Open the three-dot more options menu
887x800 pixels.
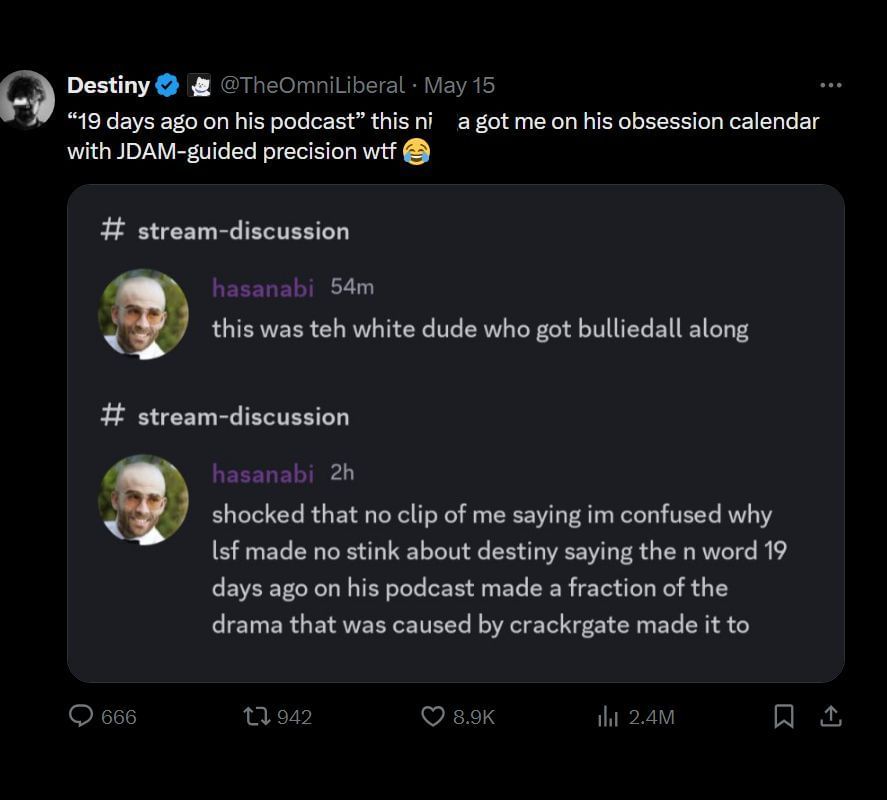pyautogui.click(x=830, y=85)
